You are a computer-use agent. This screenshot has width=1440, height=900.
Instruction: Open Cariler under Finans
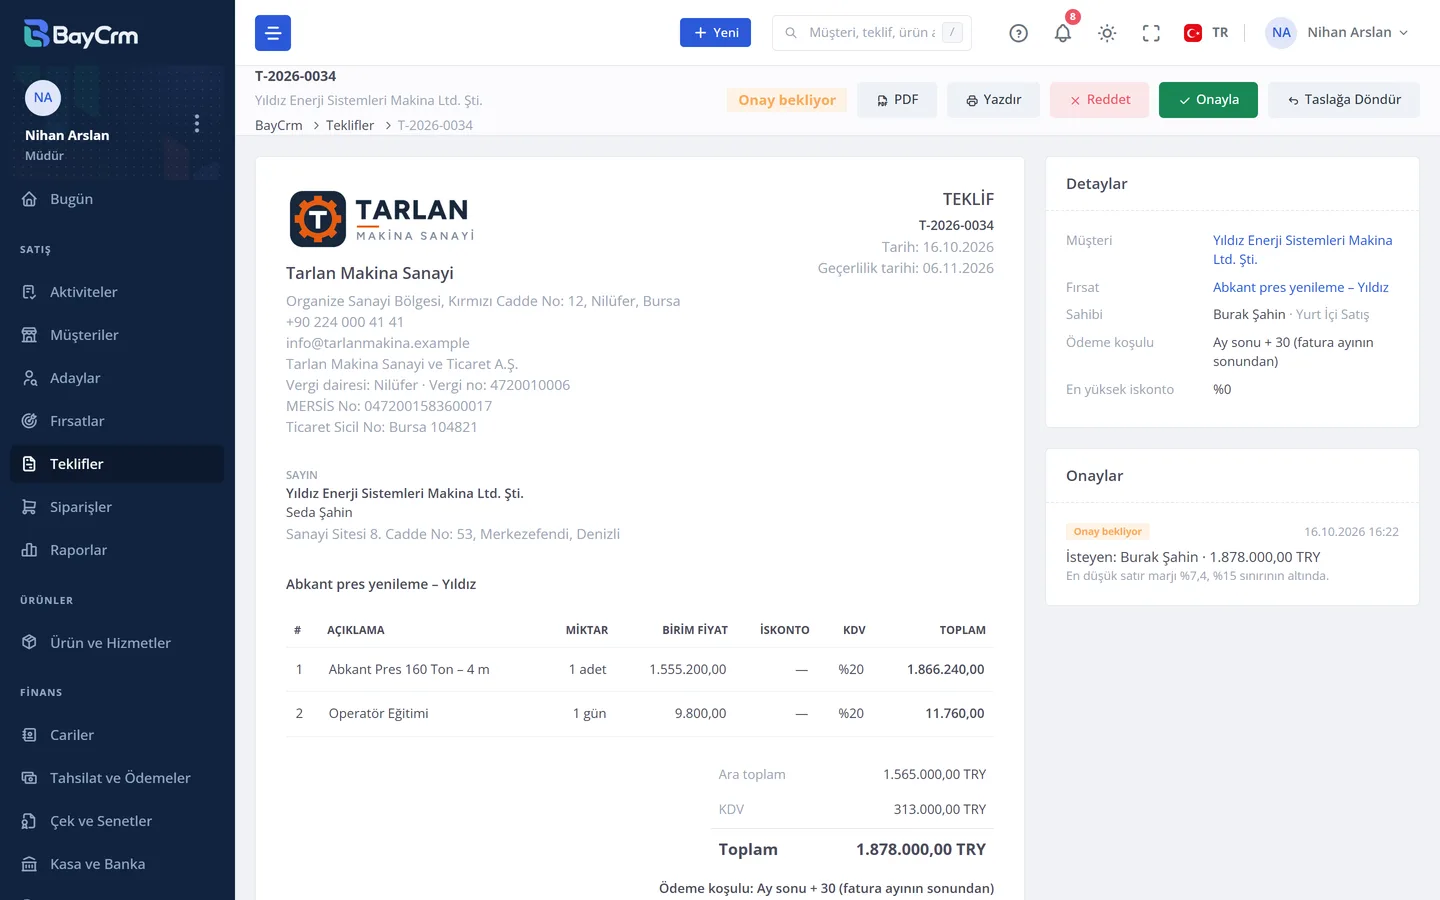click(117, 735)
